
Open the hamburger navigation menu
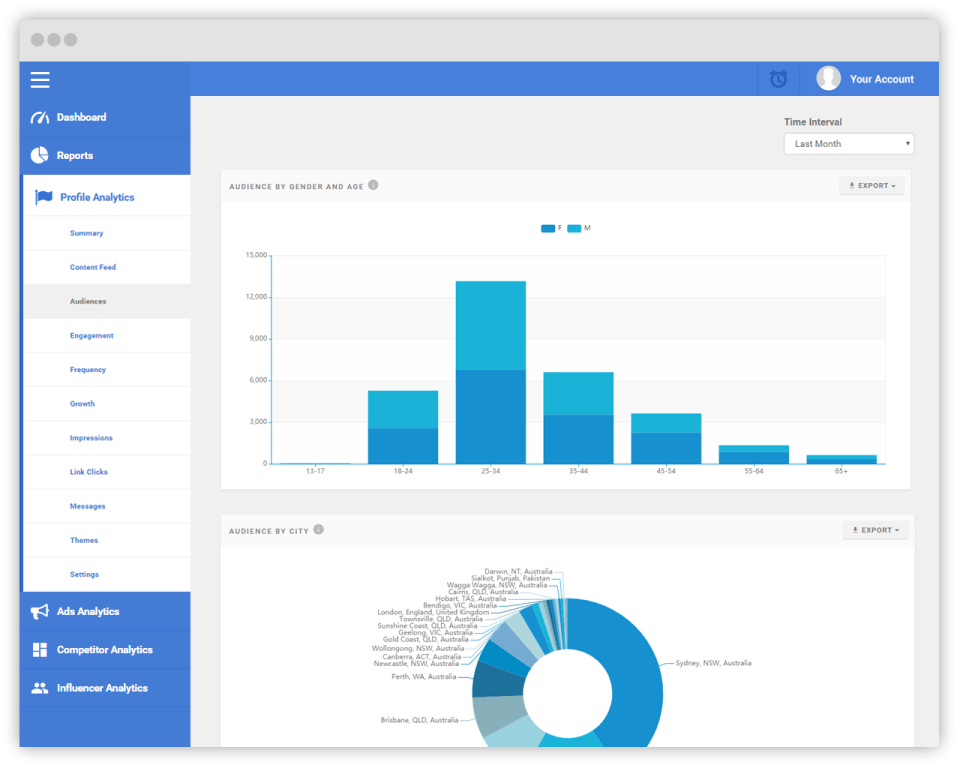pos(40,80)
